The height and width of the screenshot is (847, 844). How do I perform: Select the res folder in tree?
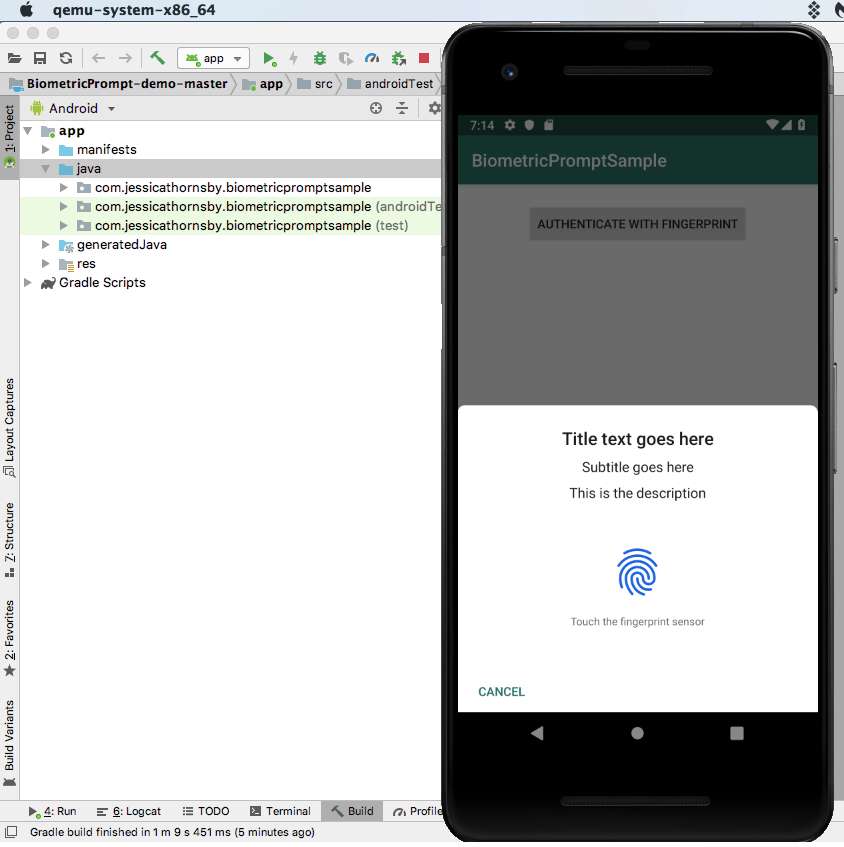click(86, 264)
